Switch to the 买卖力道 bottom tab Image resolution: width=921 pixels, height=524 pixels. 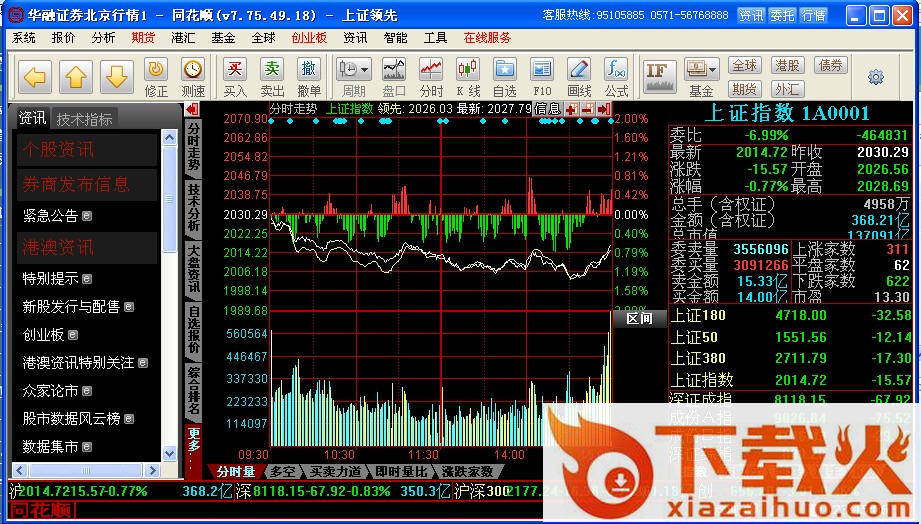pyautogui.click(x=336, y=472)
